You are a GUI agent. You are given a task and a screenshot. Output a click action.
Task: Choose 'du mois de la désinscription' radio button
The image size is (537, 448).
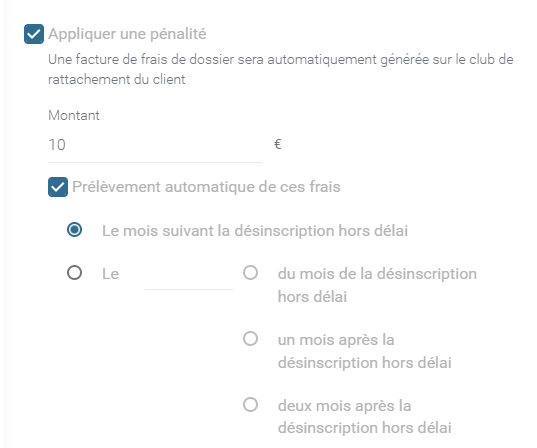tap(250, 273)
